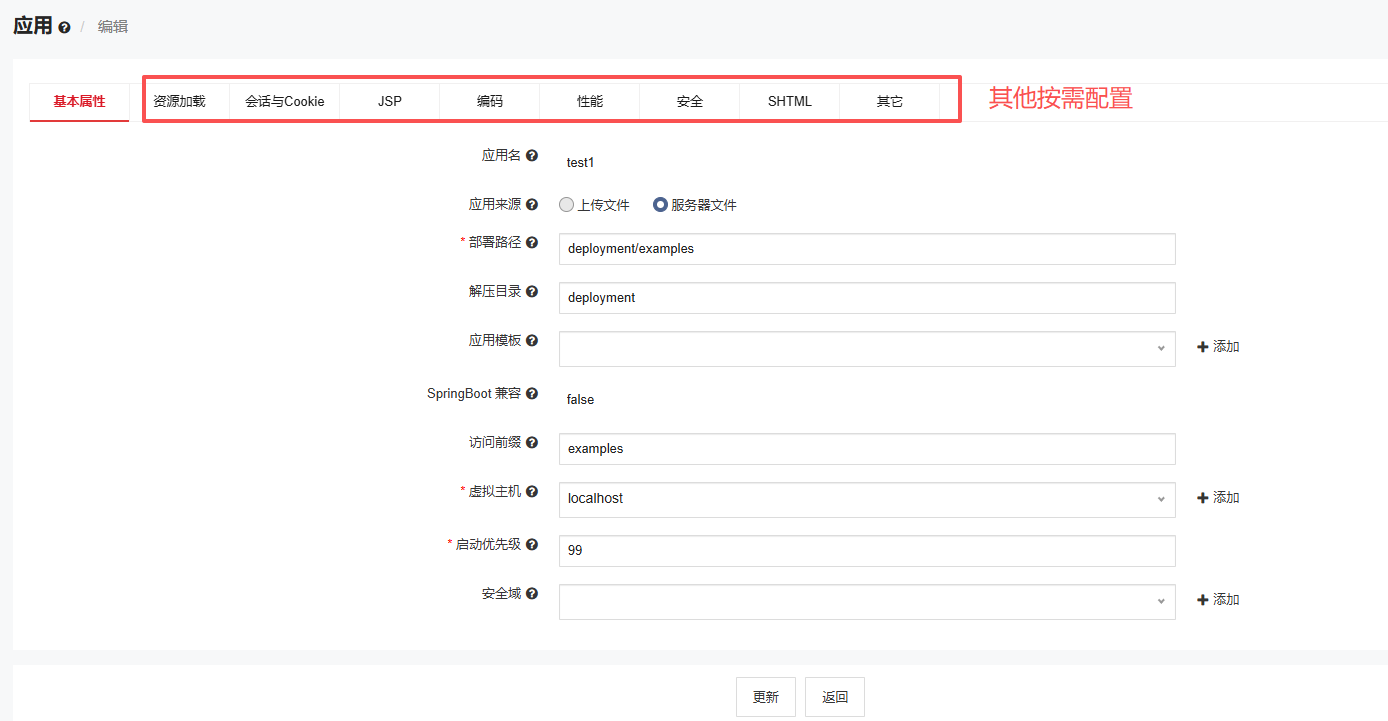Switch to the 其它 tab
The image size is (1388, 721).
click(890, 102)
